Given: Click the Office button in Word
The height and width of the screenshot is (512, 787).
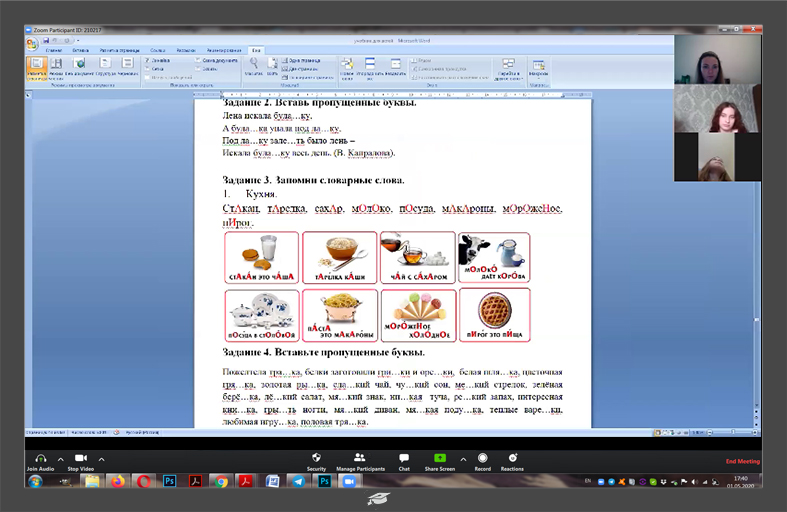Looking at the screenshot, I should tap(32, 44).
